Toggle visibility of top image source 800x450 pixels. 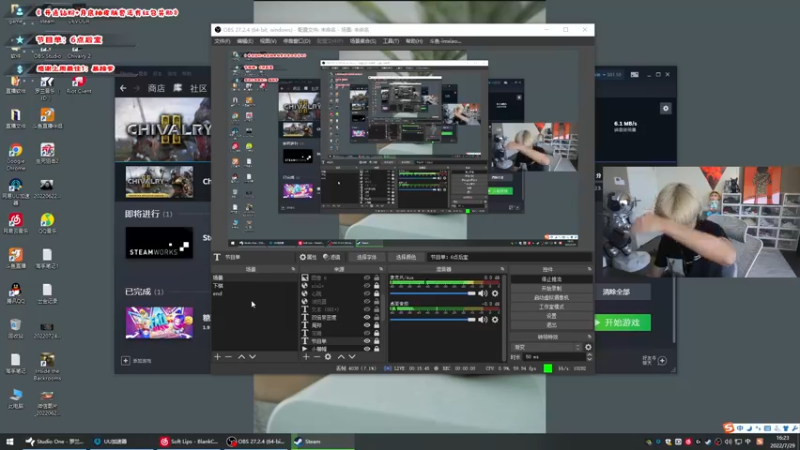pos(367,278)
